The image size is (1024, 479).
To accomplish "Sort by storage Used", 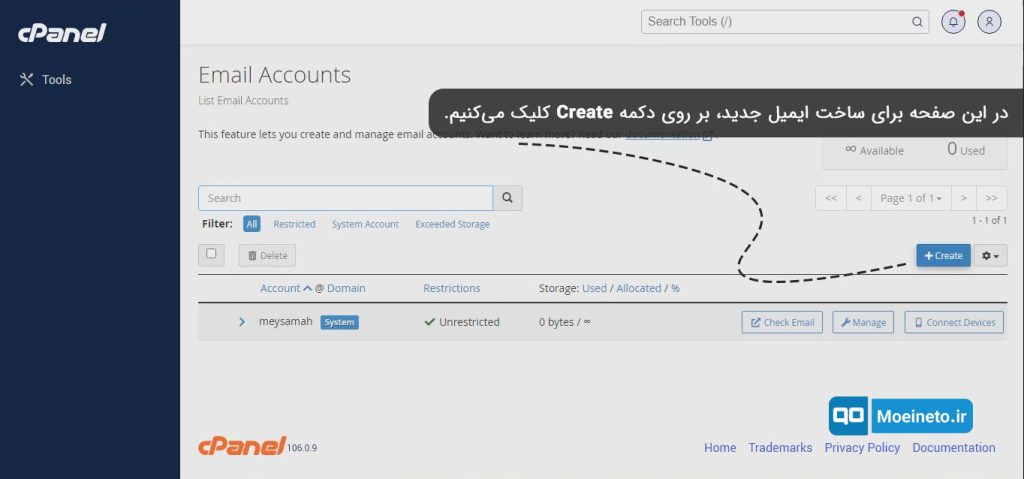I will coord(594,288).
